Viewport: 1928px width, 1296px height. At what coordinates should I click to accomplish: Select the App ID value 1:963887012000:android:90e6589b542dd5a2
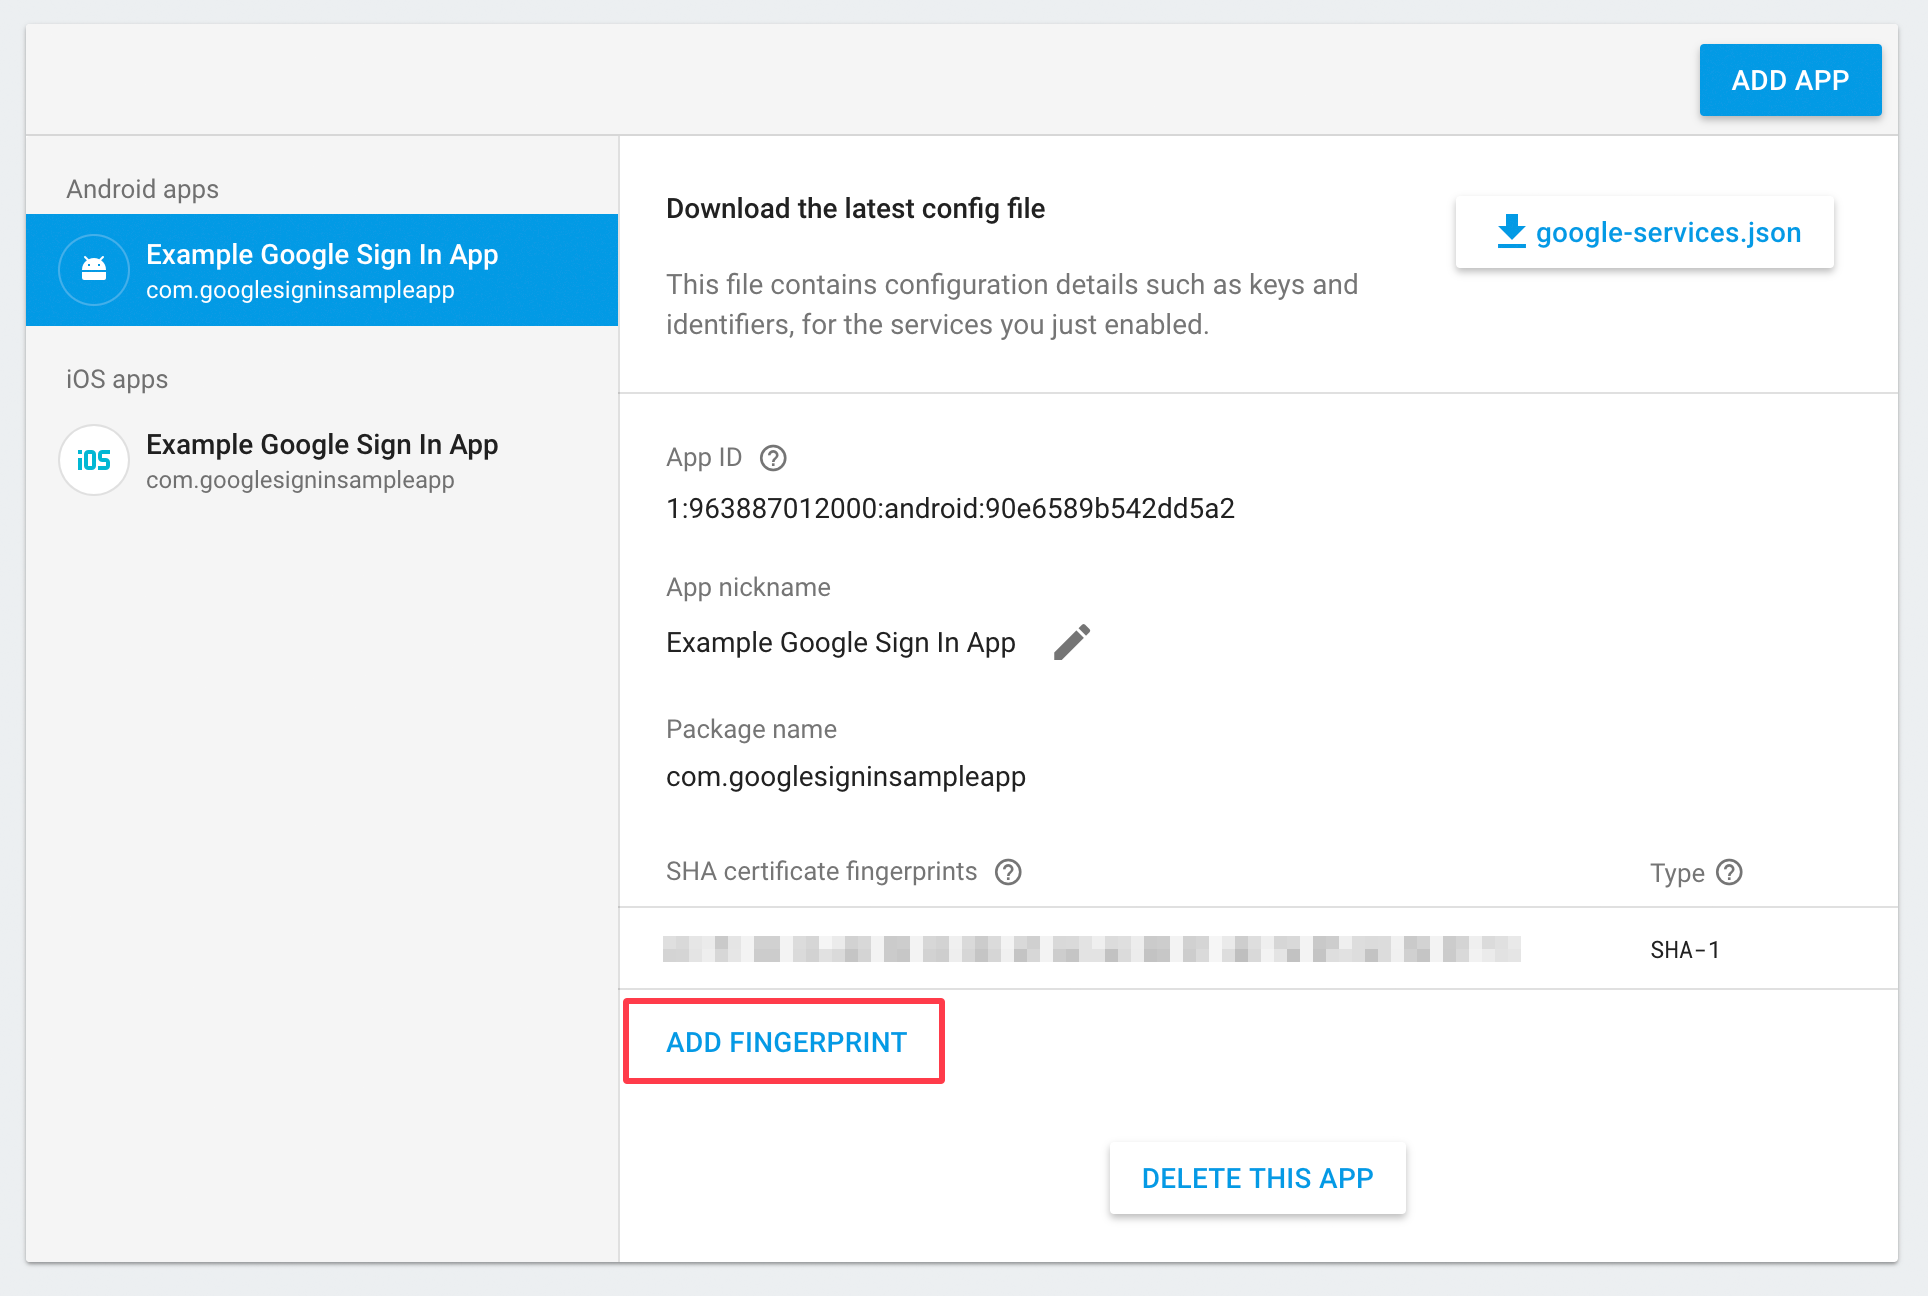950,509
